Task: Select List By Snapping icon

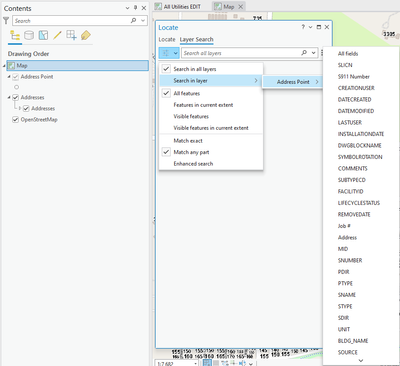Action: tap(71, 35)
